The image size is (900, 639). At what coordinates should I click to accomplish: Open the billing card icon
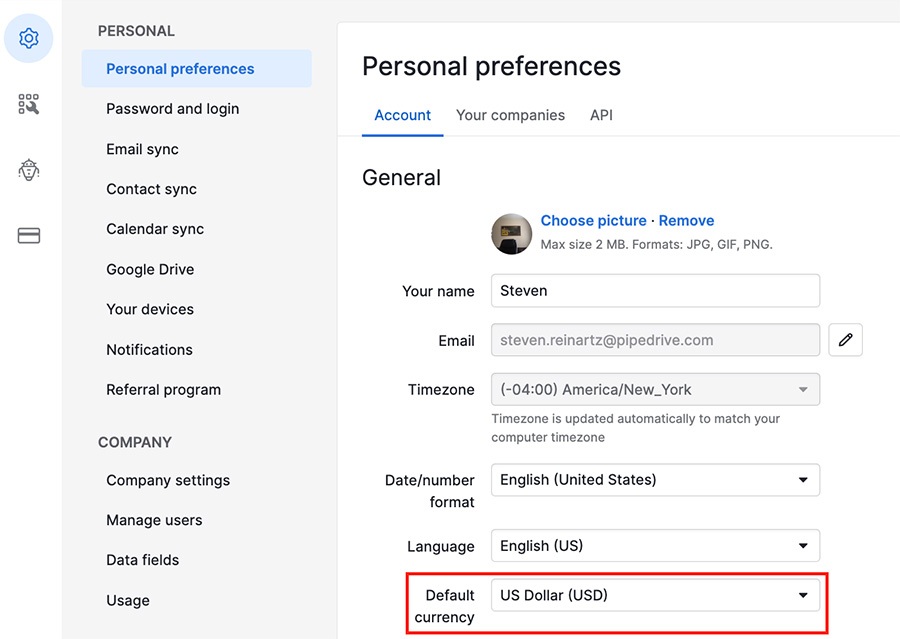(x=29, y=235)
